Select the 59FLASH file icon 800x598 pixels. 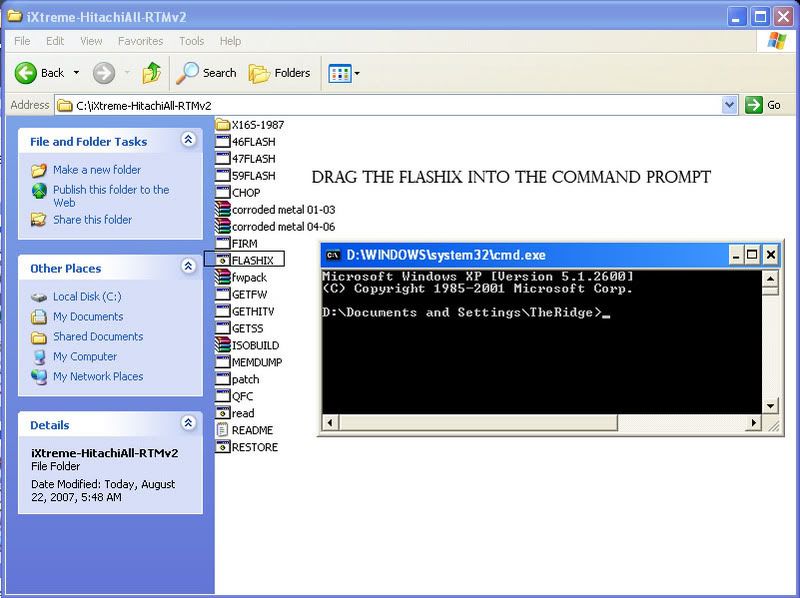click(x=222, y=176)
